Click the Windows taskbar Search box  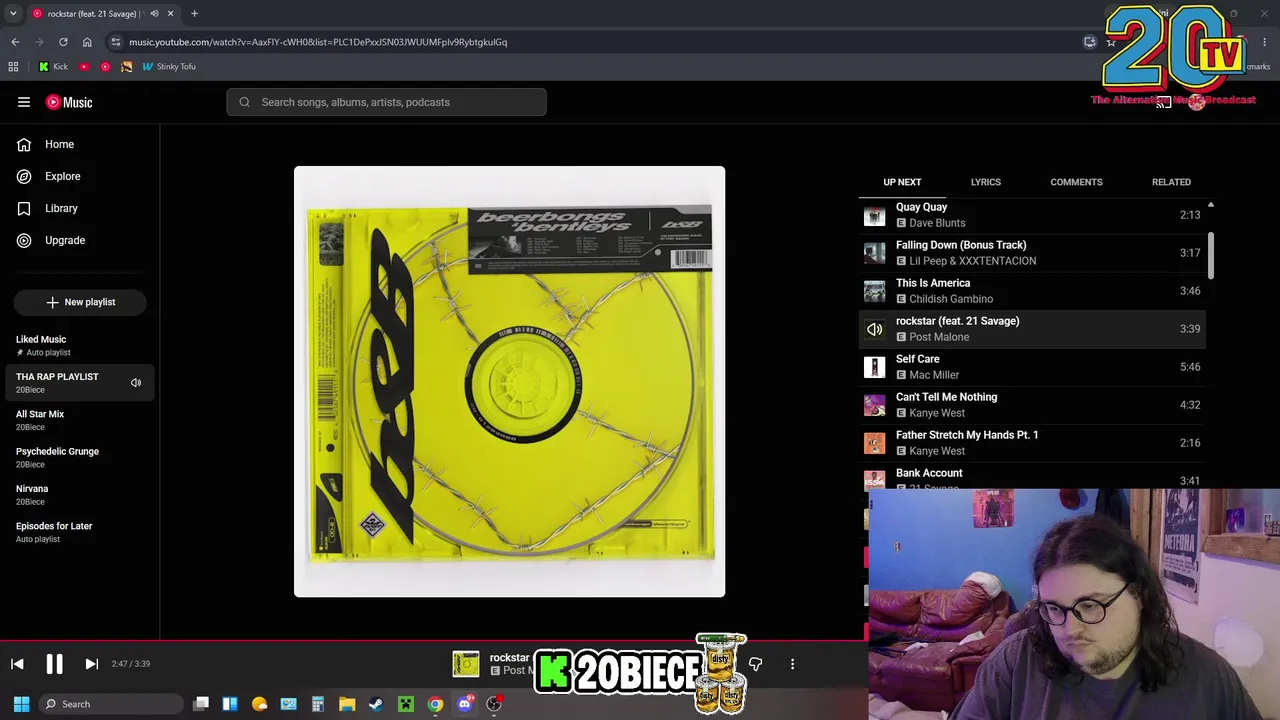(110, 704)
